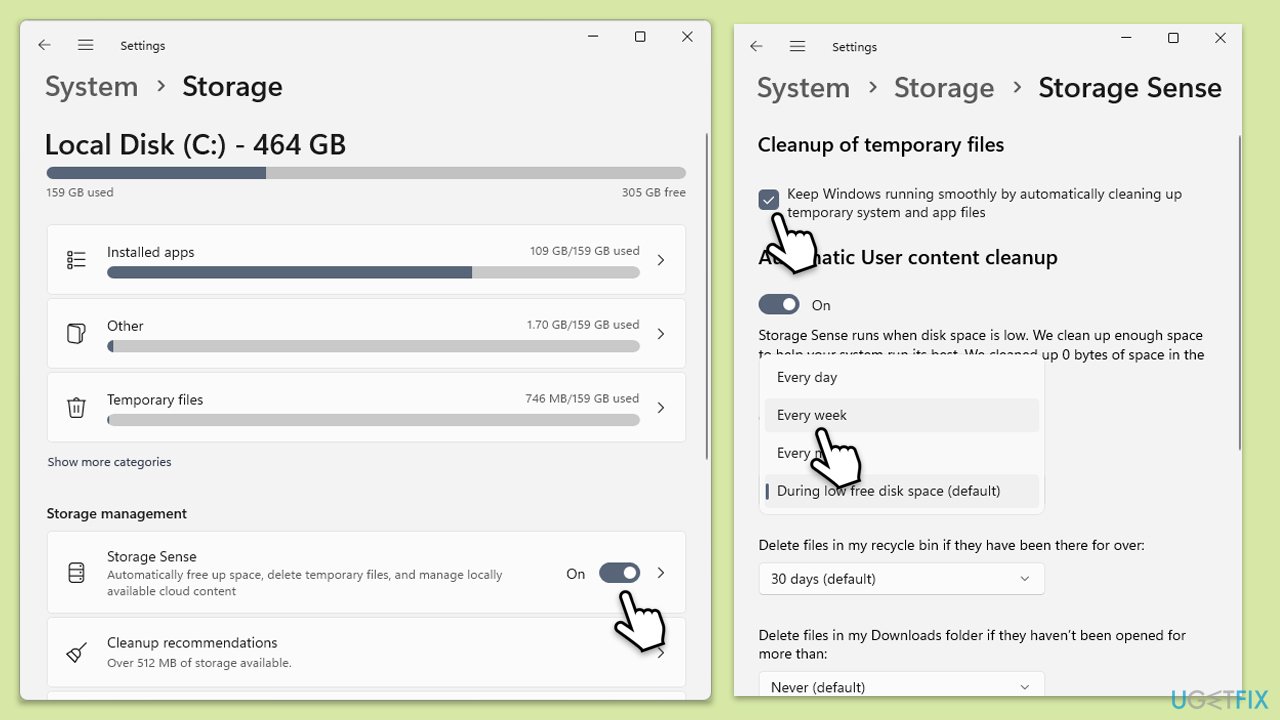Viewport: 1280px width, 720px height.
Task: Click '159 GB used' text
Action: pos(79,193)
